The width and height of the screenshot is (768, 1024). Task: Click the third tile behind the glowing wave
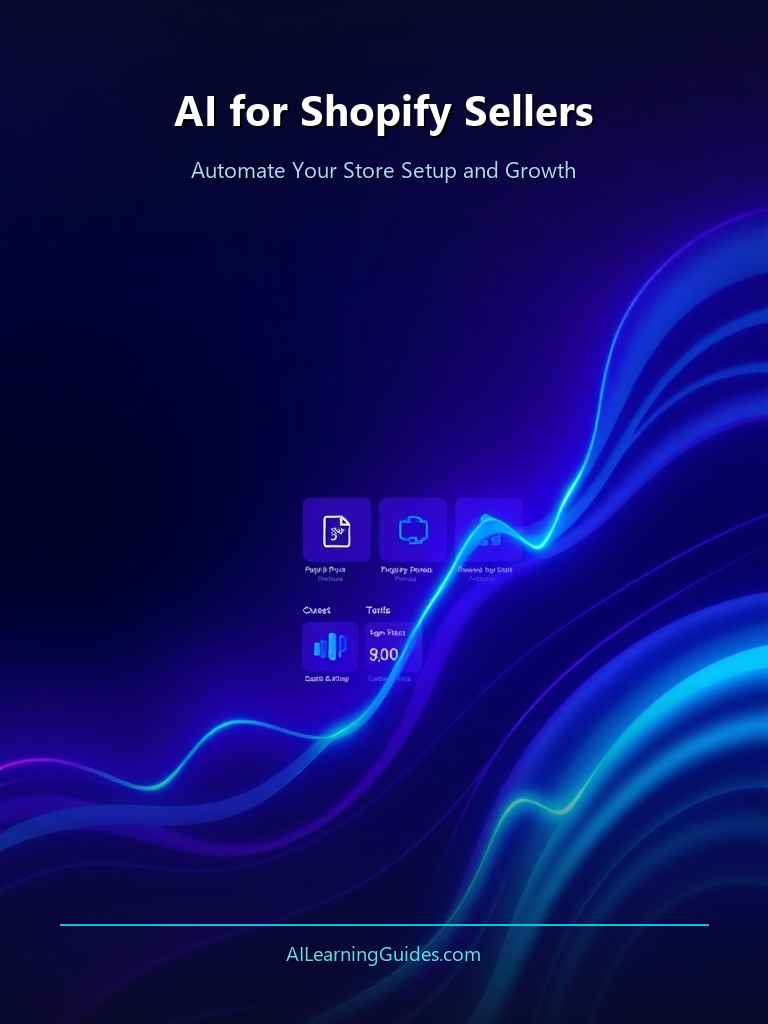click(488, 529)
